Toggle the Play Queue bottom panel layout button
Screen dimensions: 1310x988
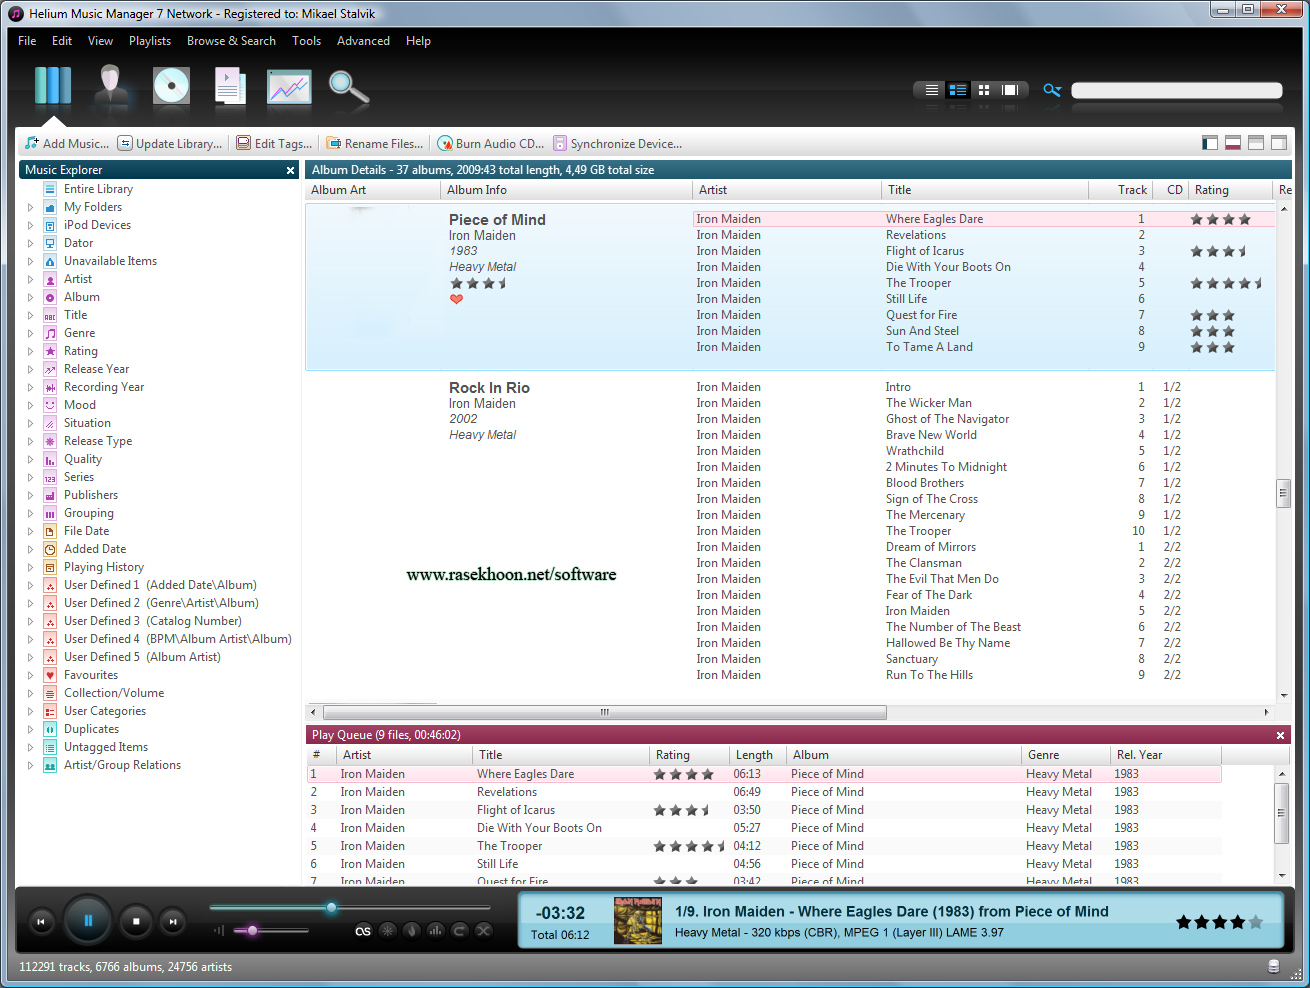pyautogui.click(x=1233, y=143)
